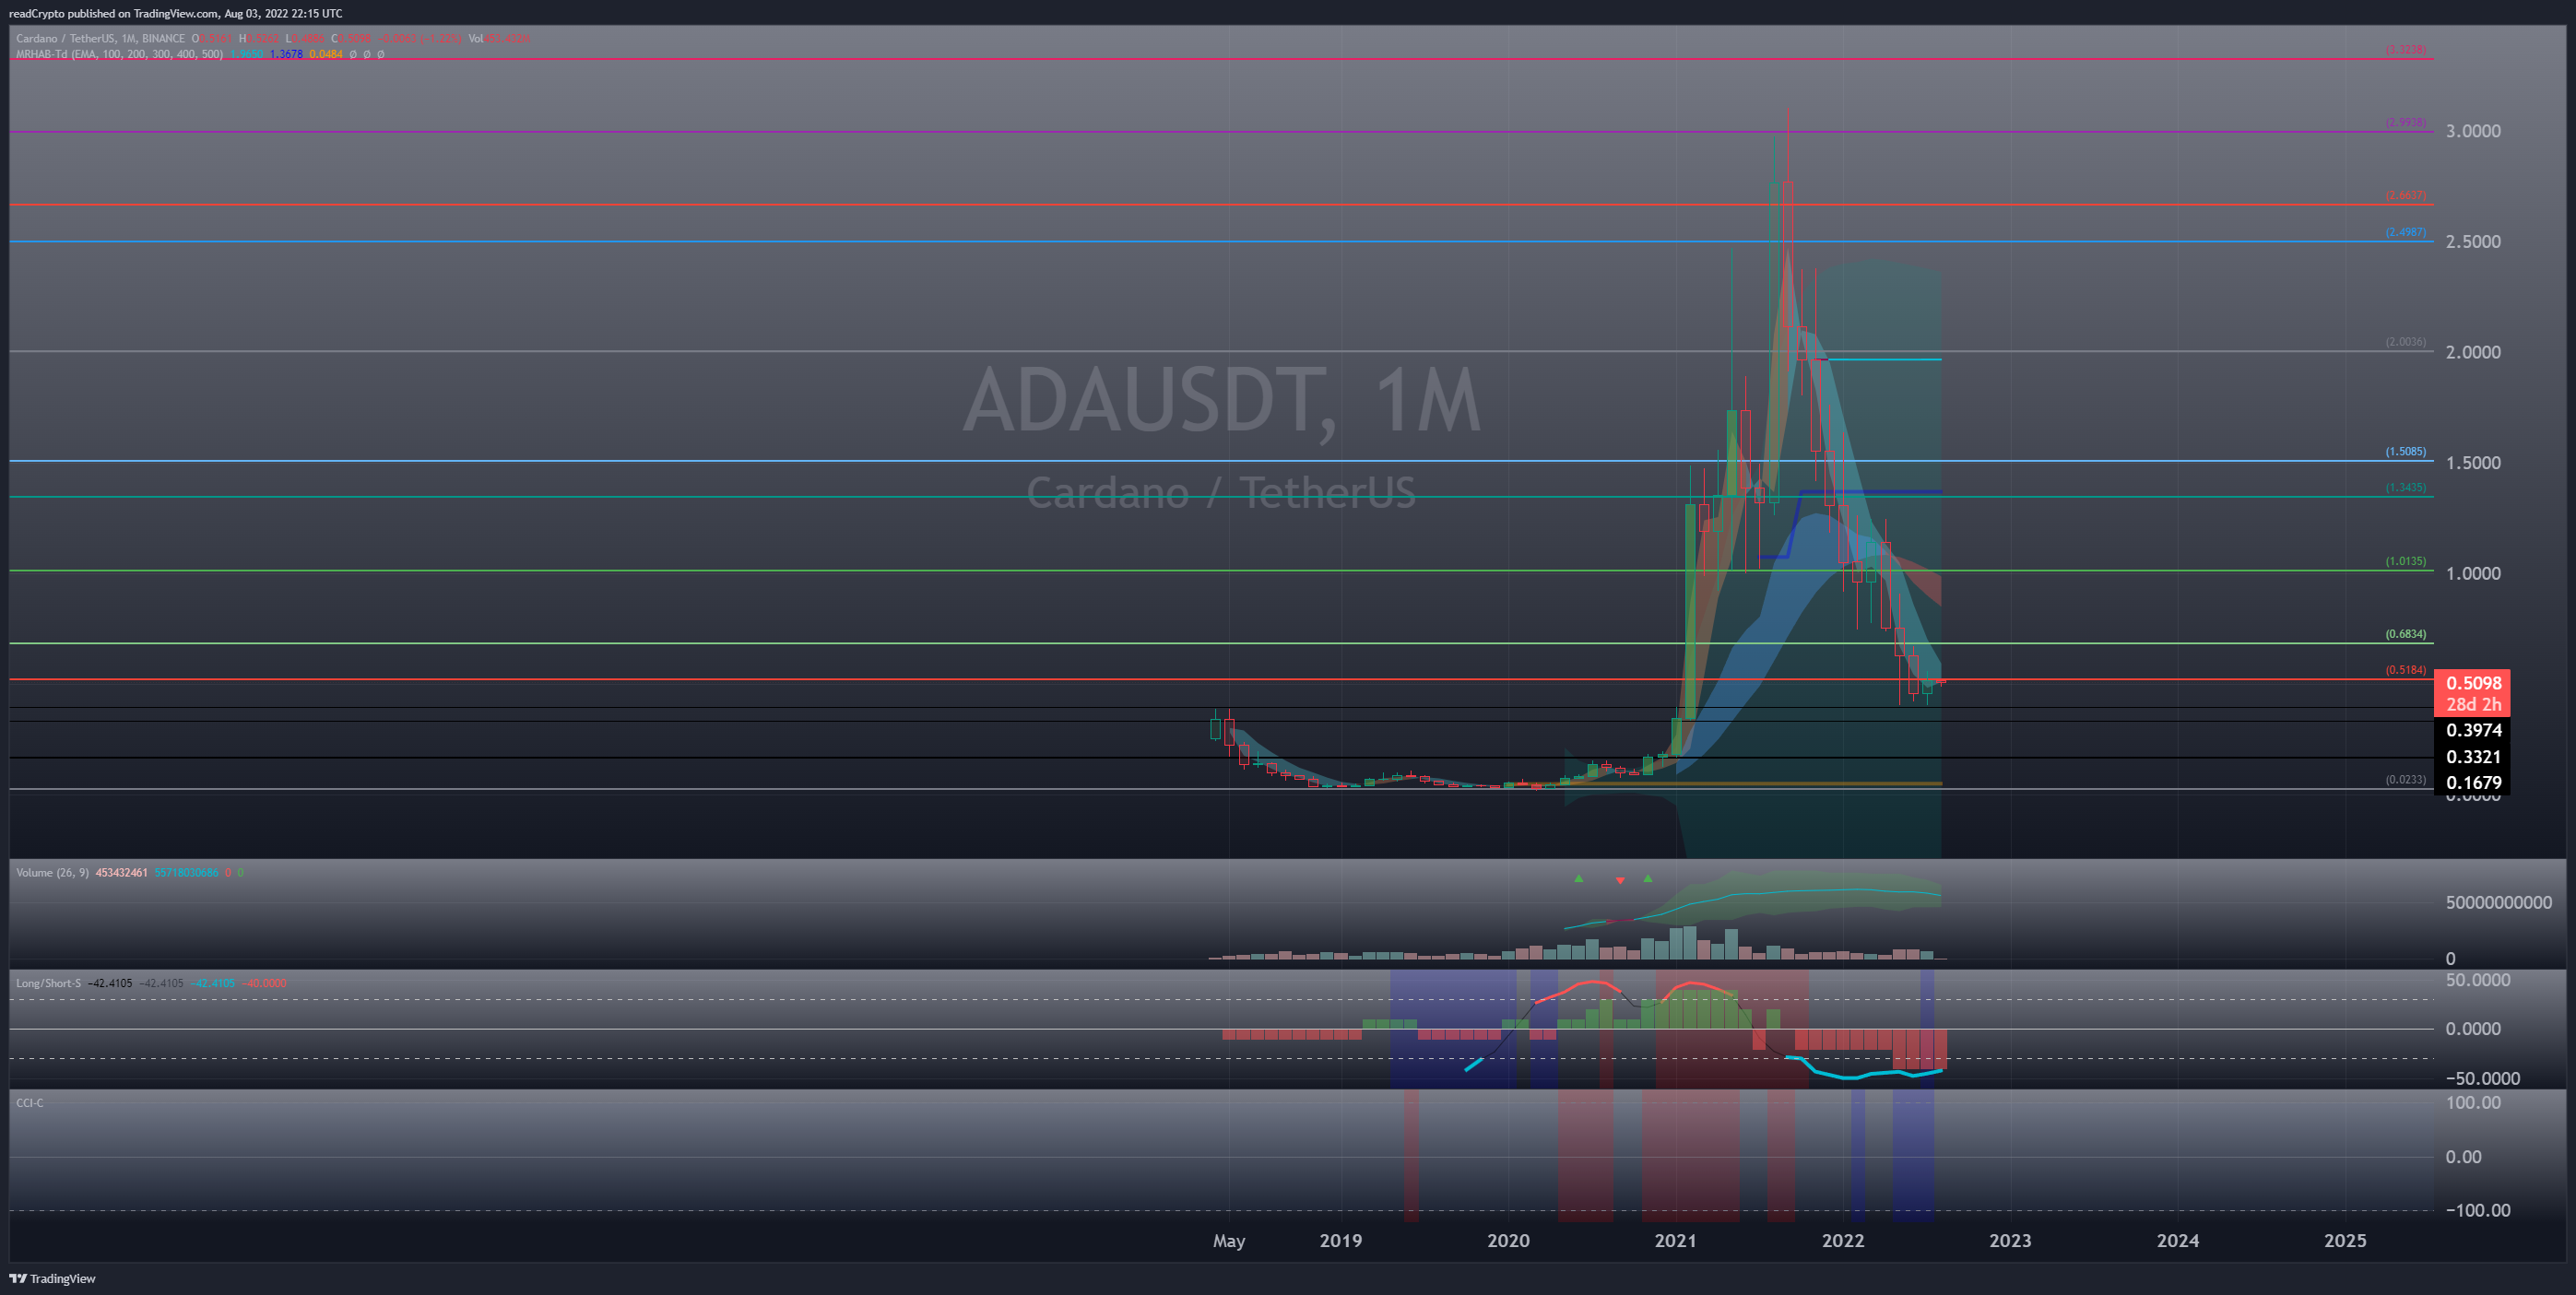Click the 2023 label on time axis

(2010, 1241)
